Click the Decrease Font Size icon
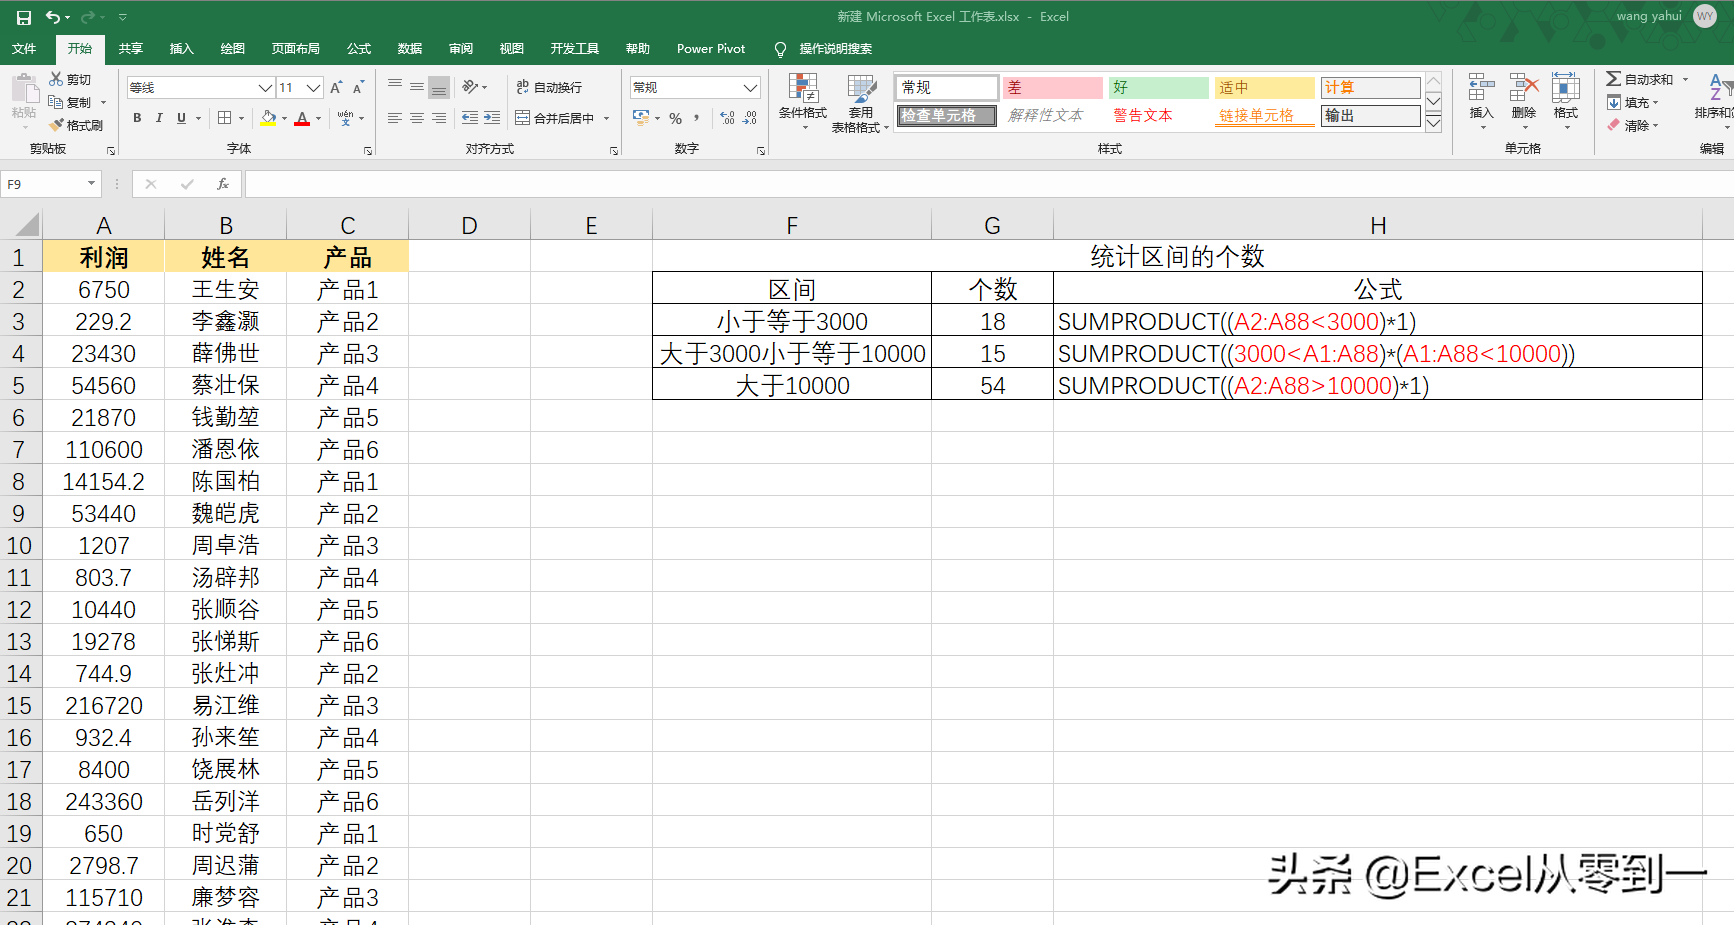 (x=357, y=88)
